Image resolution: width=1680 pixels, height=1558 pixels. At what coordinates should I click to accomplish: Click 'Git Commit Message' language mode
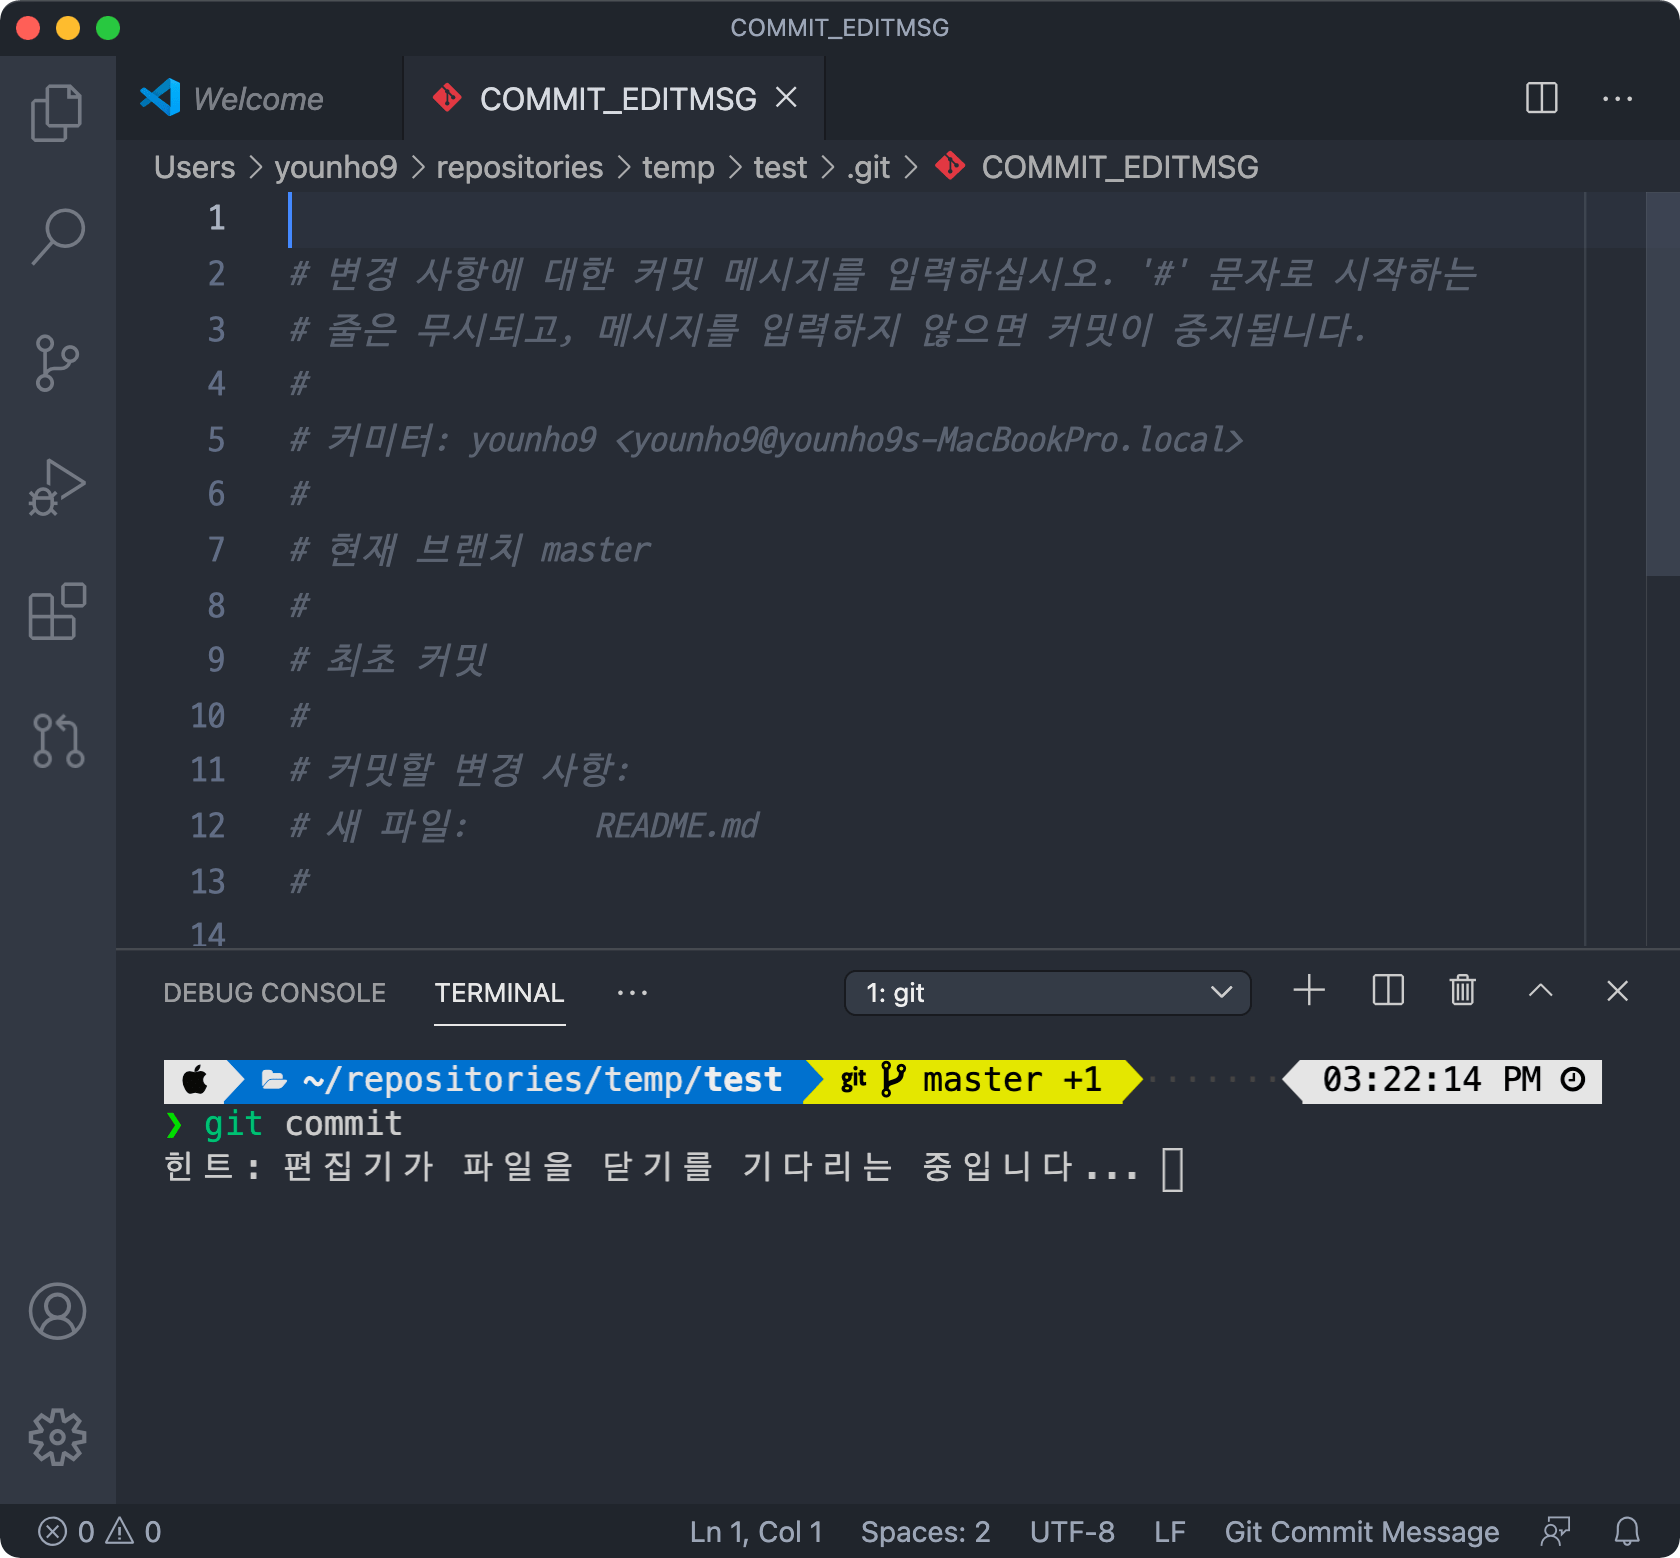(1362, 1531)
